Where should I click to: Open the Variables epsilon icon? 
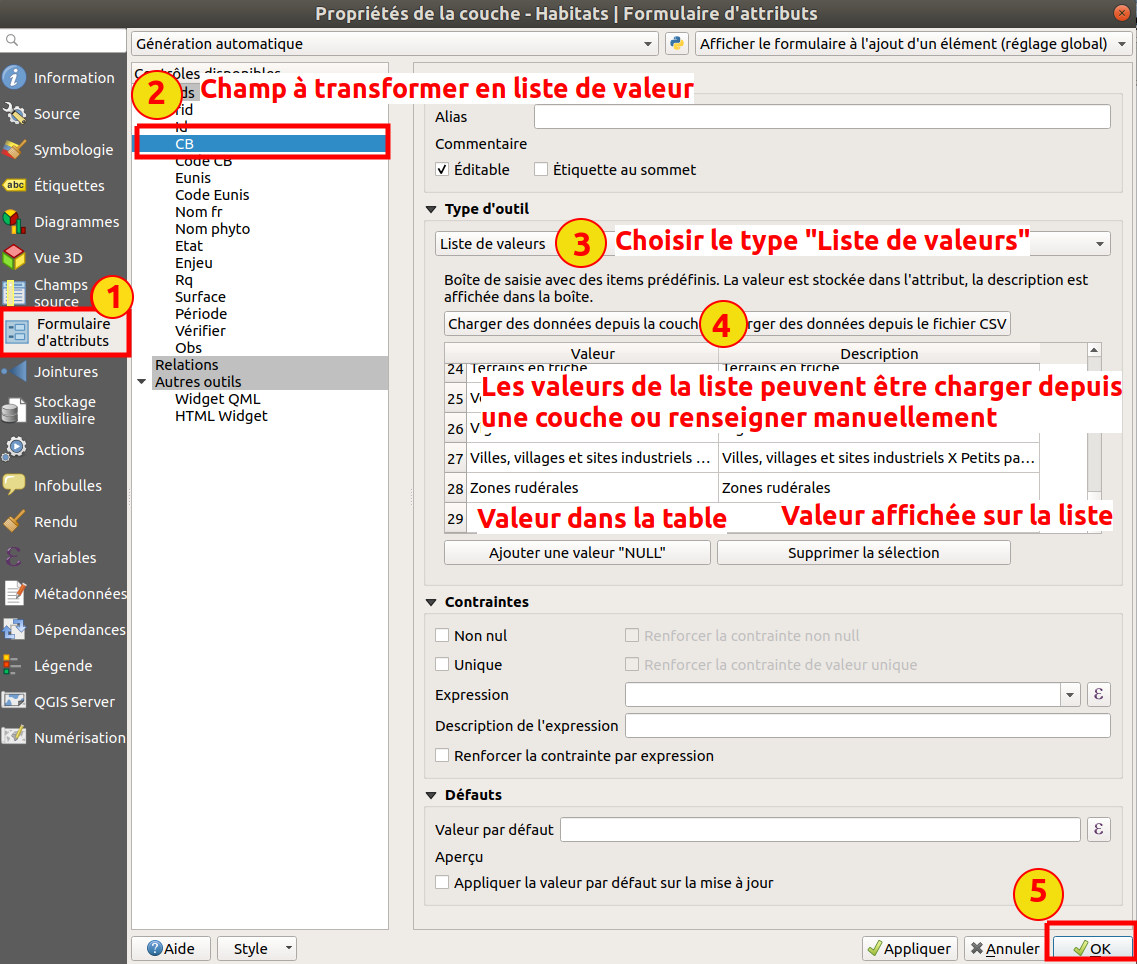pos(14,557)
